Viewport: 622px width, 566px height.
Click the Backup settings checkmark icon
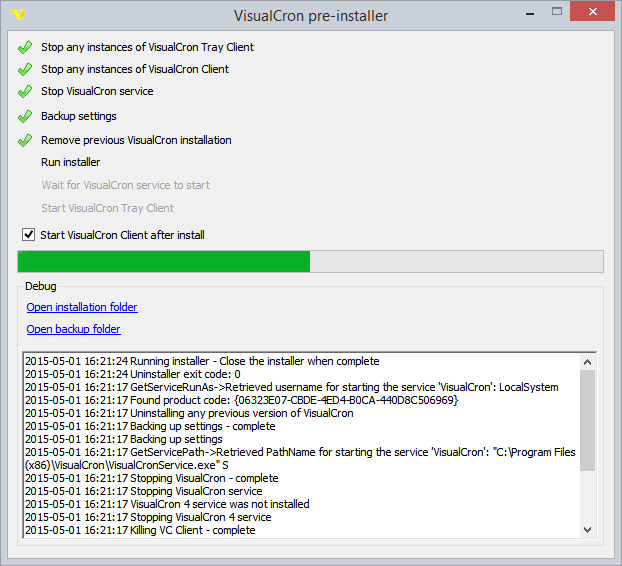coord(25,117)
